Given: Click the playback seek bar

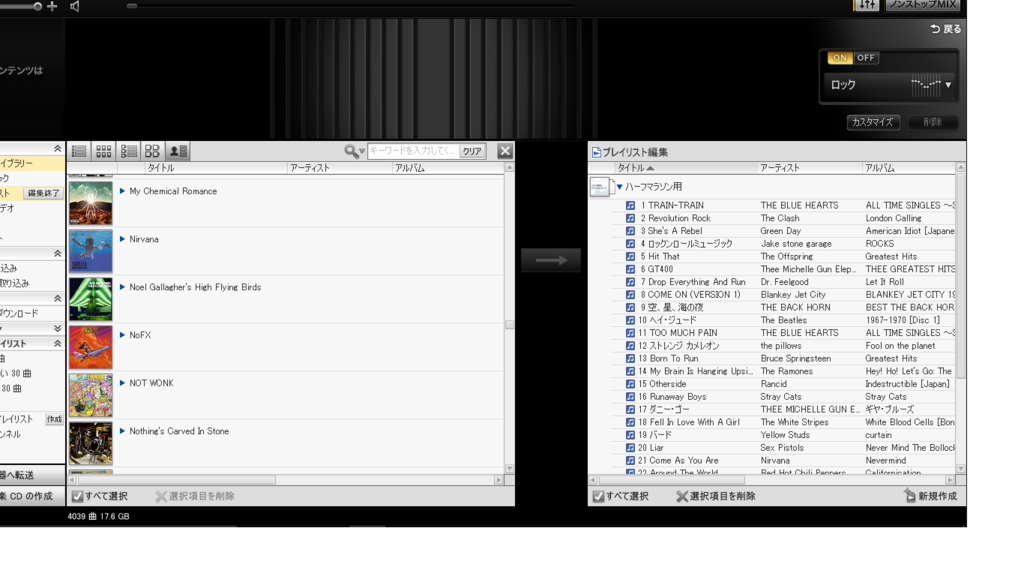Looking at the screenshot, I should click(353, 6).
